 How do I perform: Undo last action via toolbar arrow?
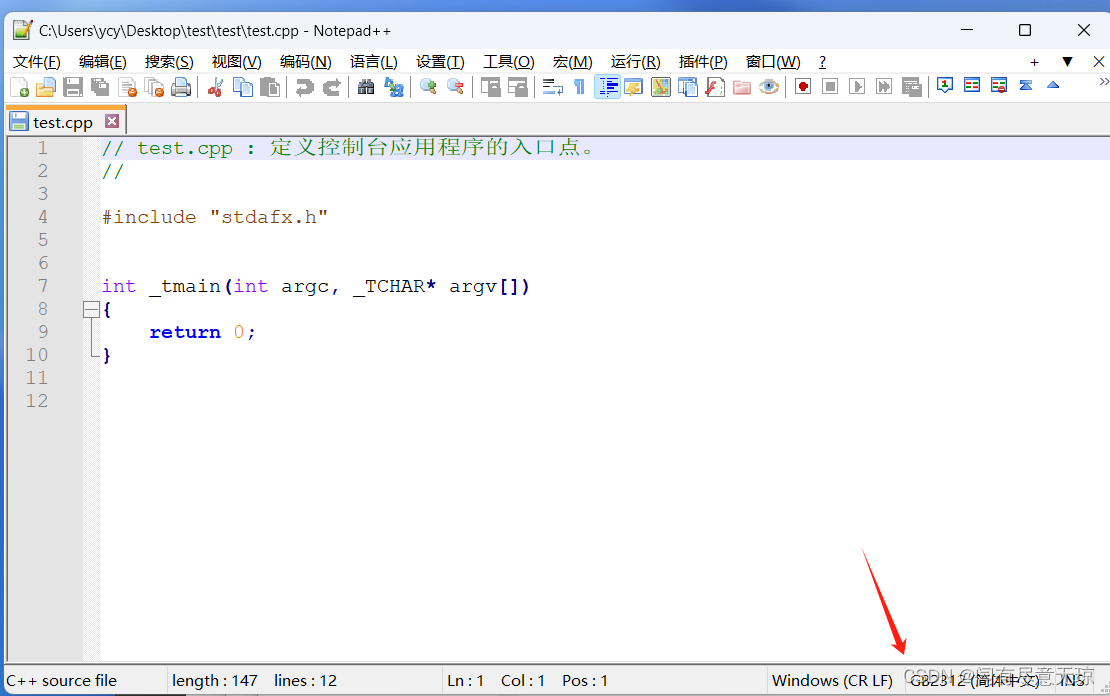[304, 87]
